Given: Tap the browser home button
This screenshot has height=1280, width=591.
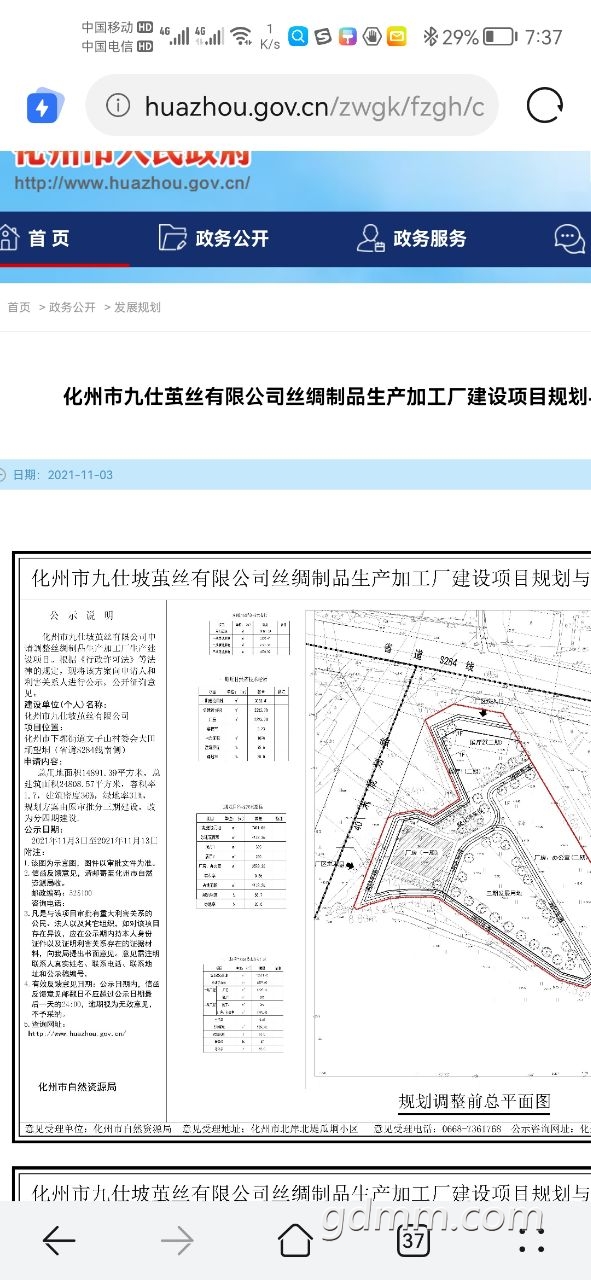Looking at the screenshot, I should point(295,1241).
